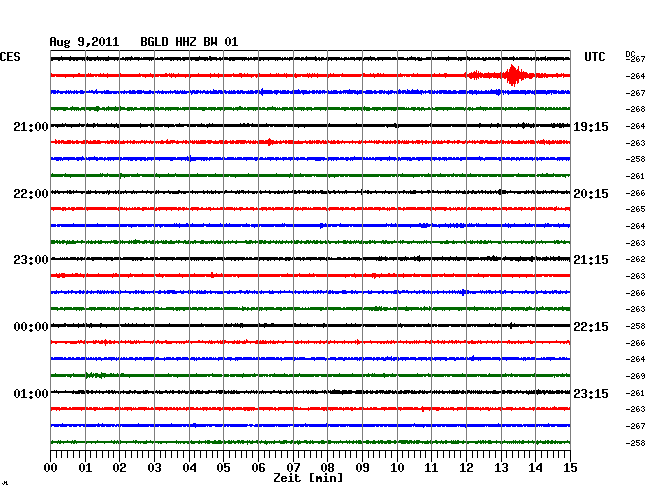Click the 19:15 UTC time label

[590, 127]
